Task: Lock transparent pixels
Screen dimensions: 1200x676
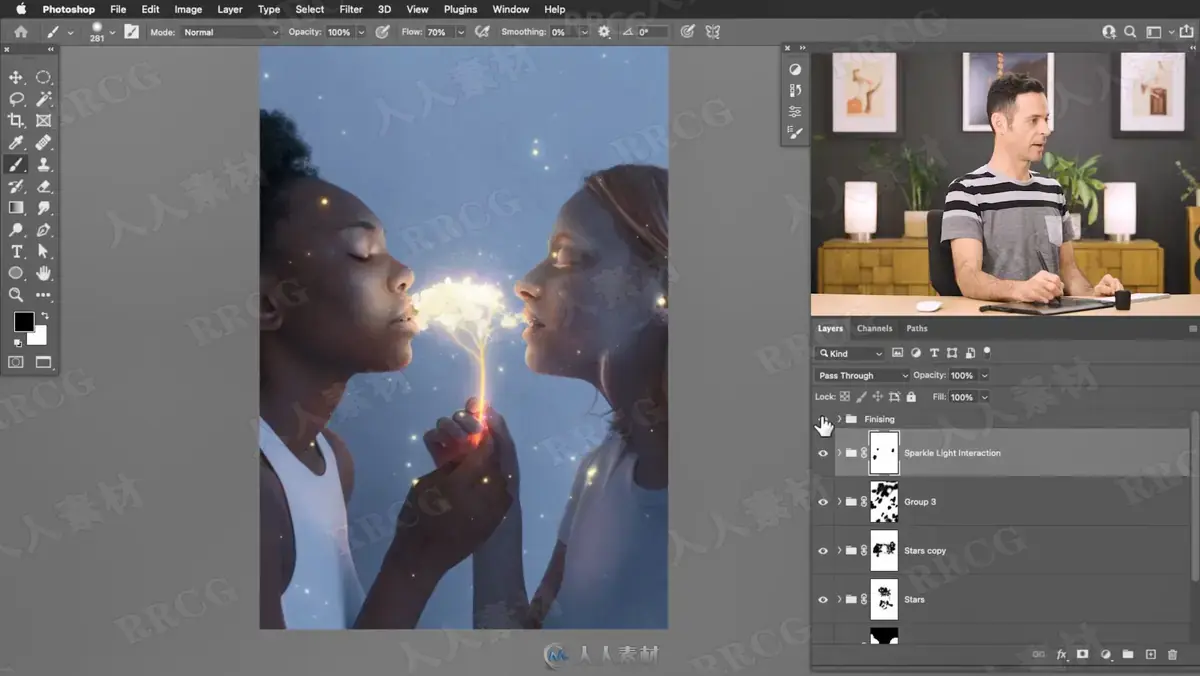Action: [845, 397]
